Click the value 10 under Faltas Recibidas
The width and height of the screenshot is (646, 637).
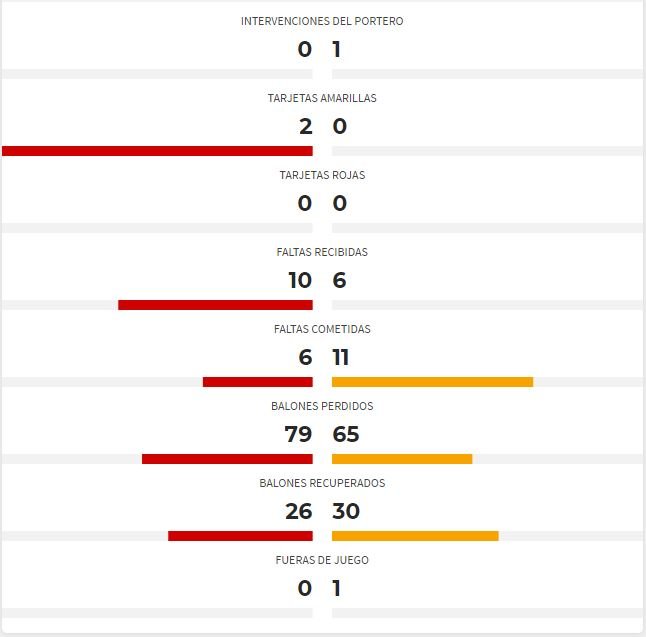[x=300, y=280]
